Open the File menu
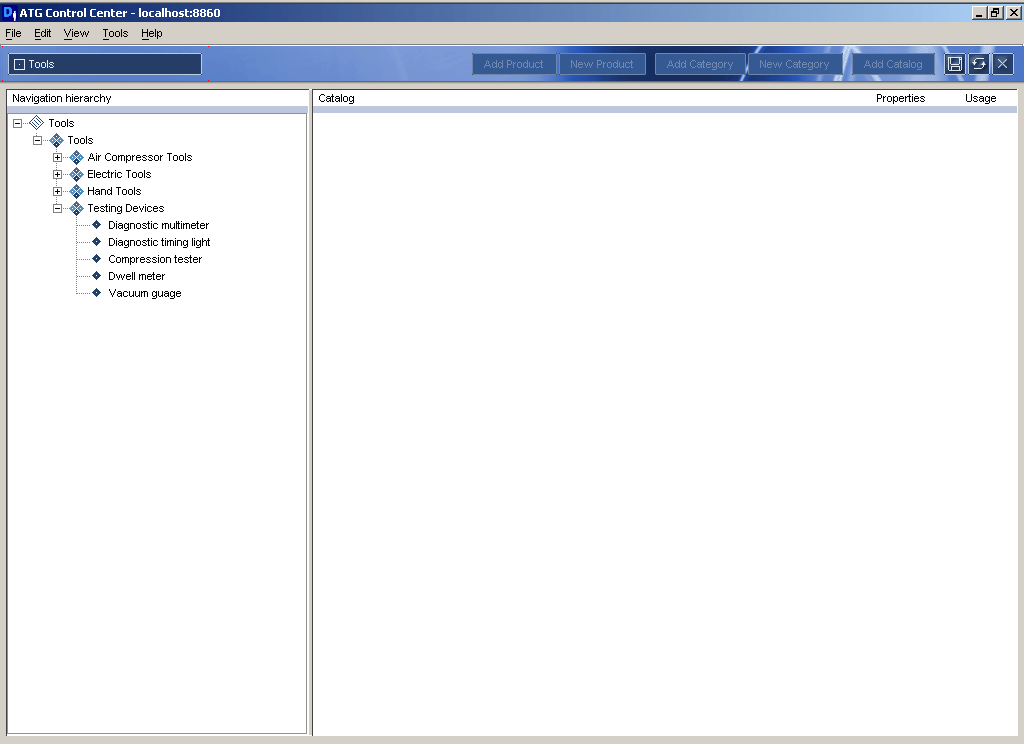Screen dimensions: 1024x744 click(13, 33)
